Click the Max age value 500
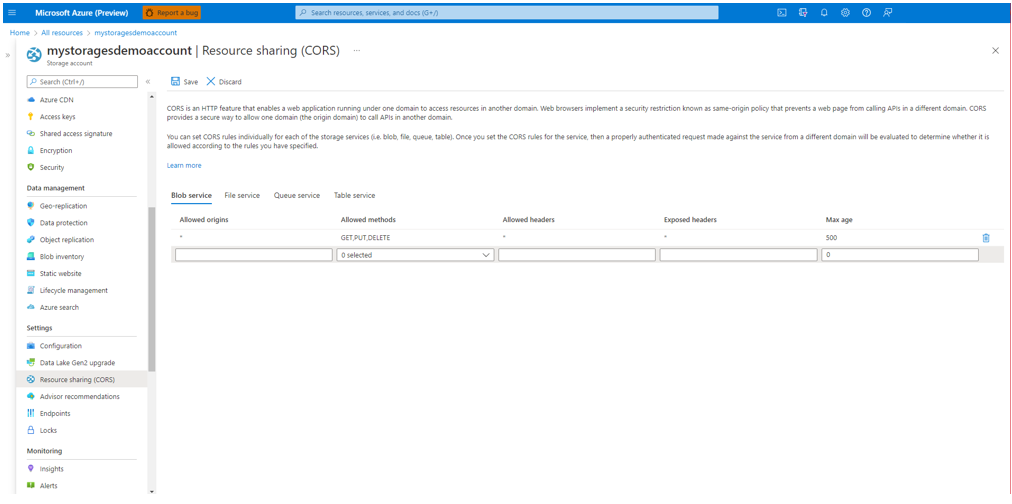 (832, 237)
